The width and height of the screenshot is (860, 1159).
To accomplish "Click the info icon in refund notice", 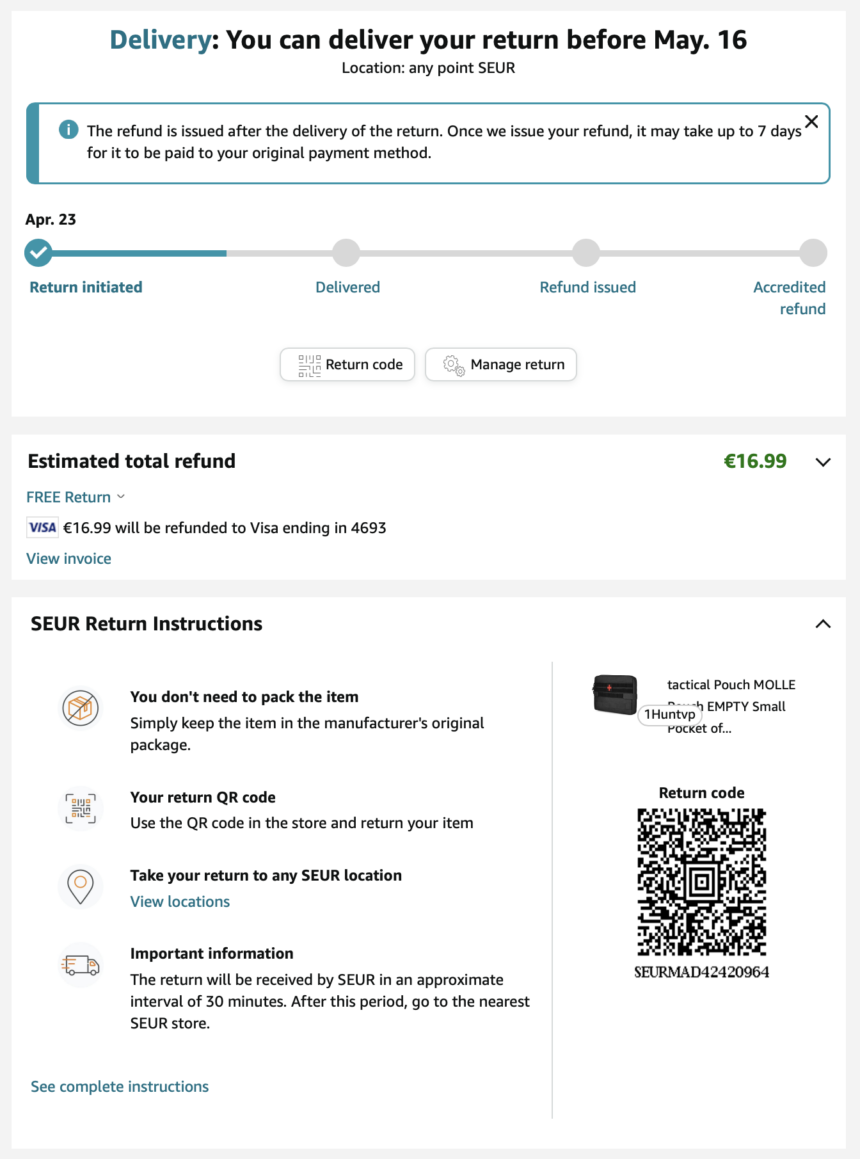I will 68,130.
